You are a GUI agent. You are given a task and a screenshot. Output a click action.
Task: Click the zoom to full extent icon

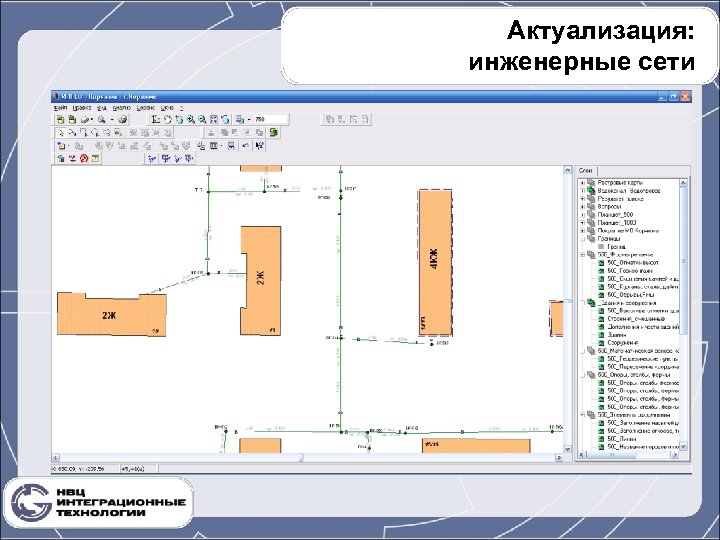click(x=214, y=119)
